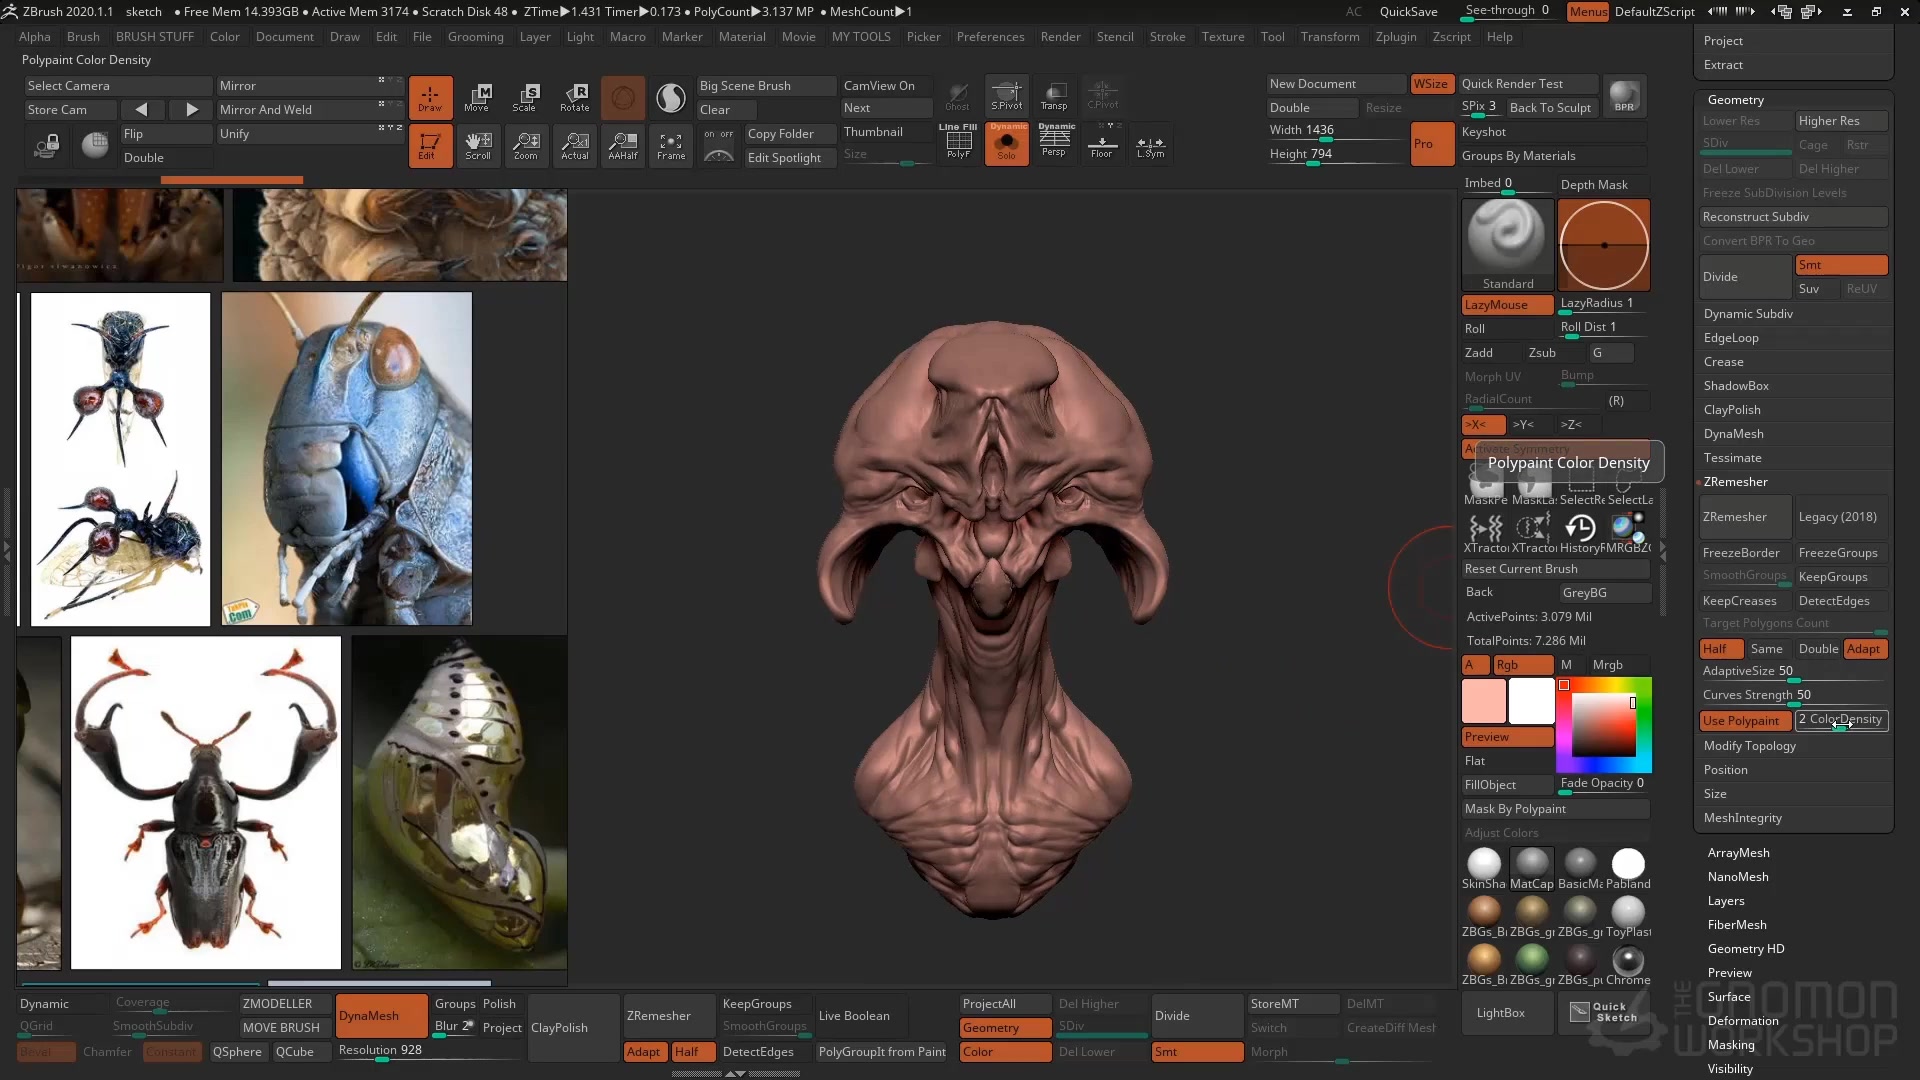Click the BPR render icon
The height and width of the screenshot is (1080, 1920).
pos(1625,96)
